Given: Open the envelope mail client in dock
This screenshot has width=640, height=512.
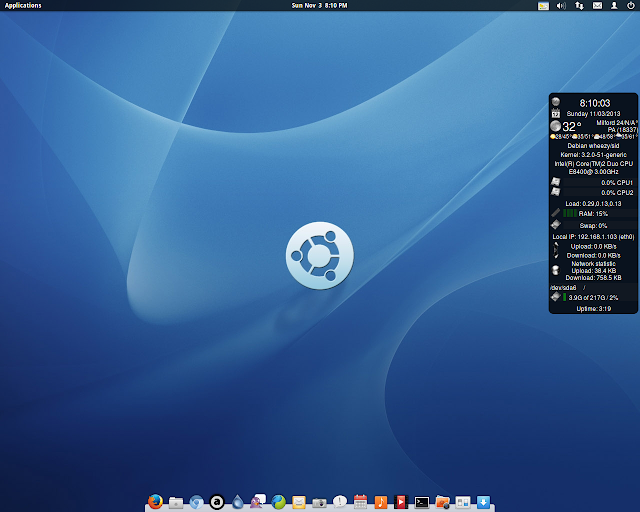Looking at the screenshot, I should 299,501.
